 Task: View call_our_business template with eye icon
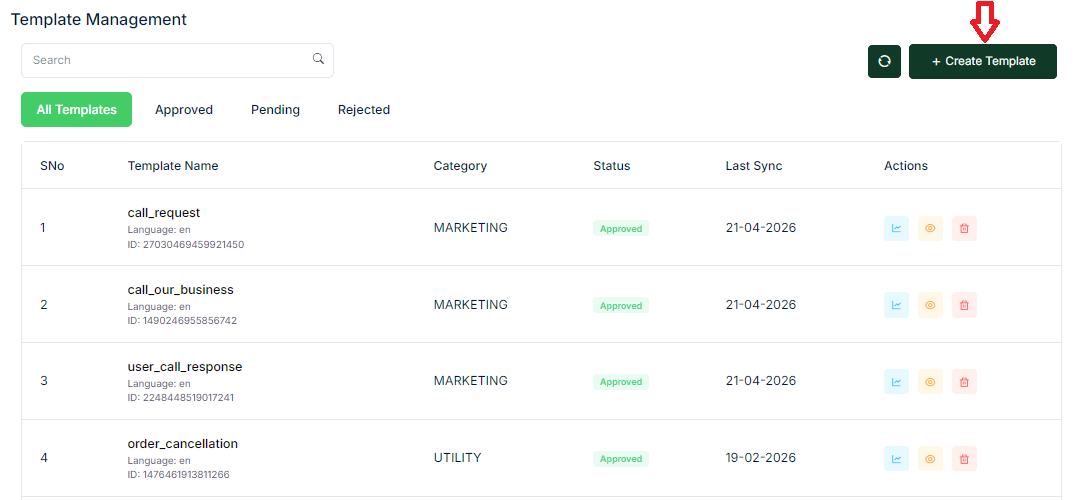(931, 305)
